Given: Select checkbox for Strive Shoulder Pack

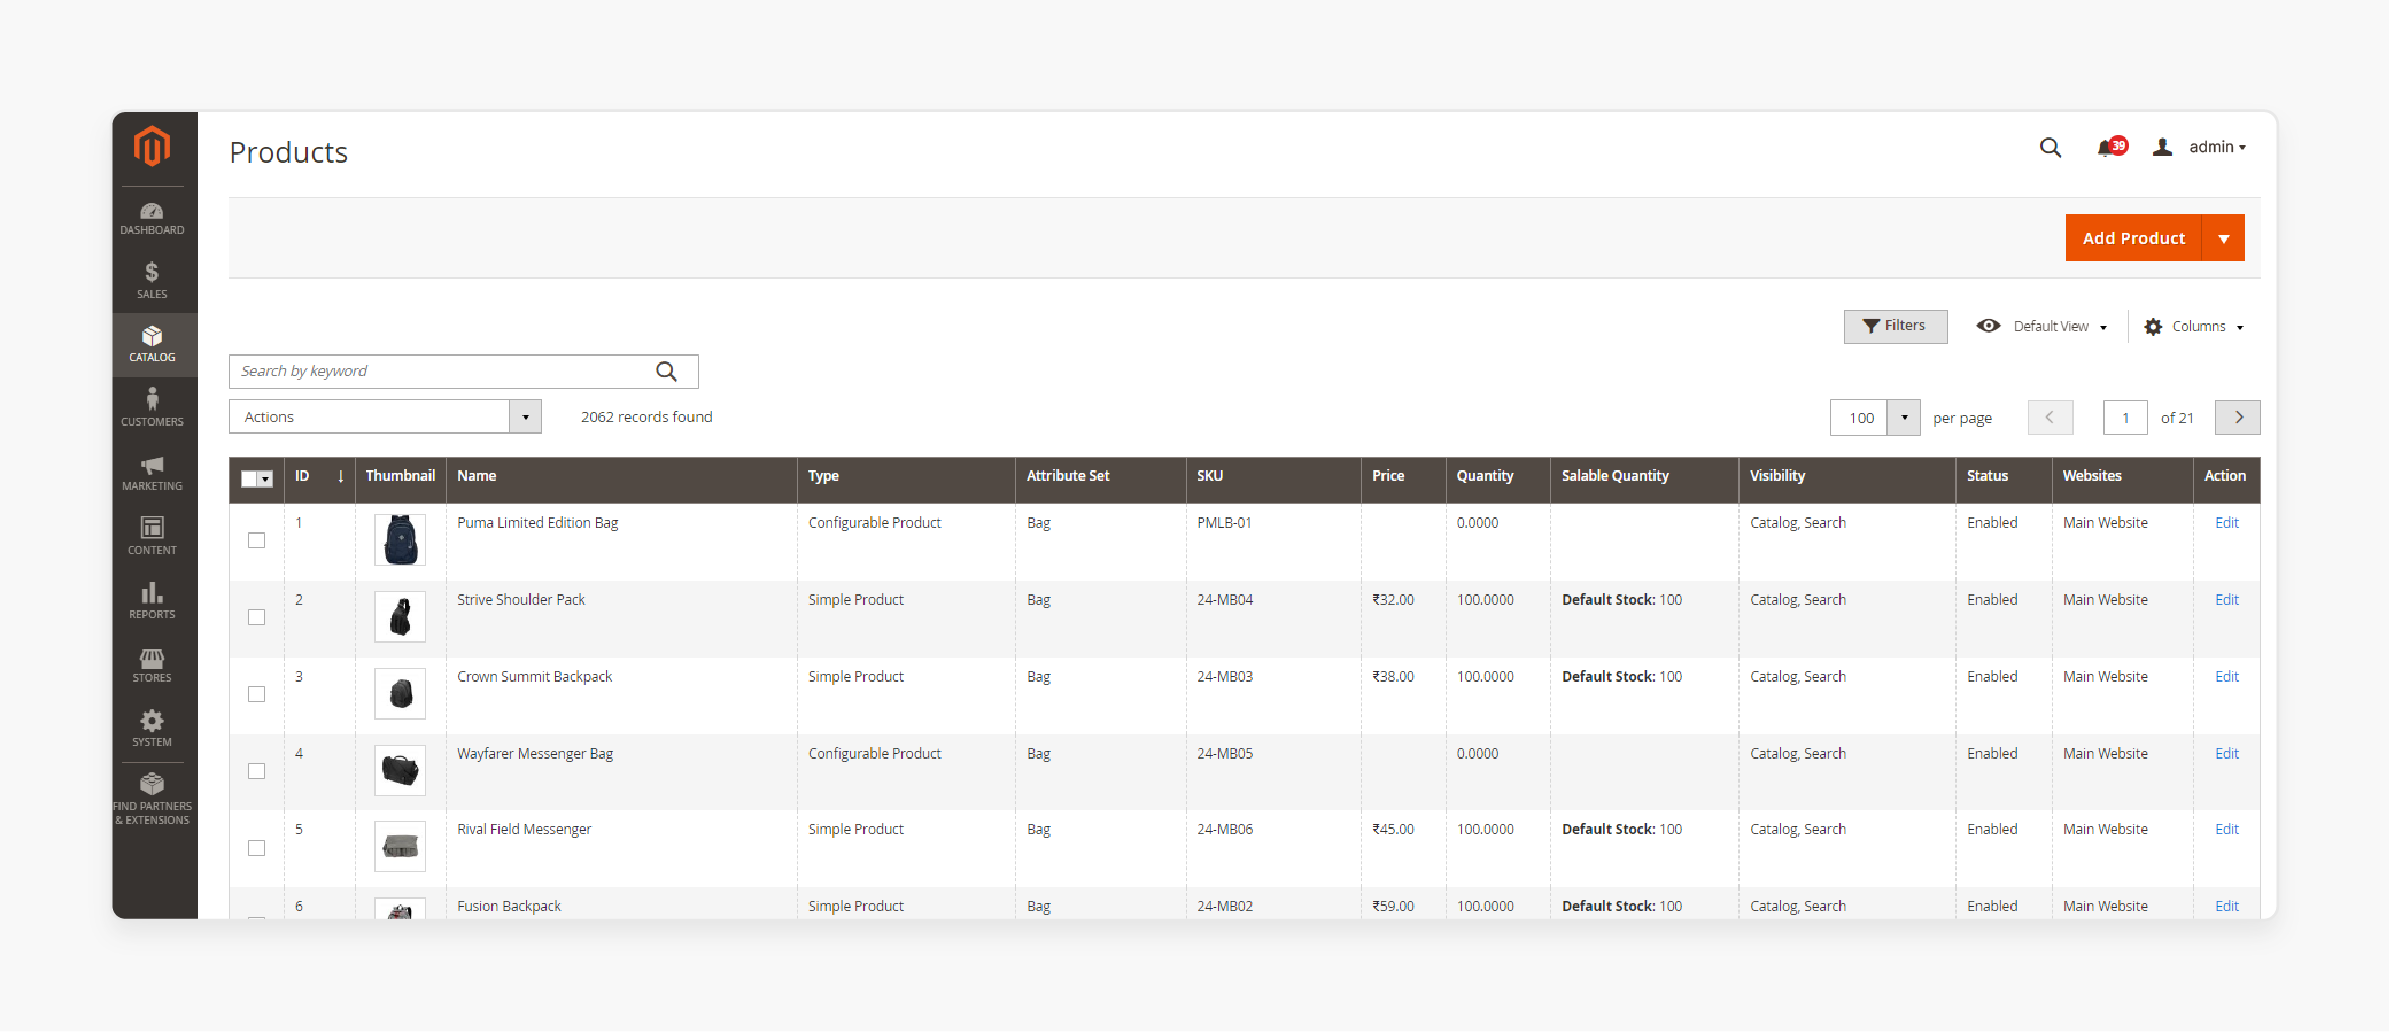Looking at the screenshot, I should click(x=256, y=617).
